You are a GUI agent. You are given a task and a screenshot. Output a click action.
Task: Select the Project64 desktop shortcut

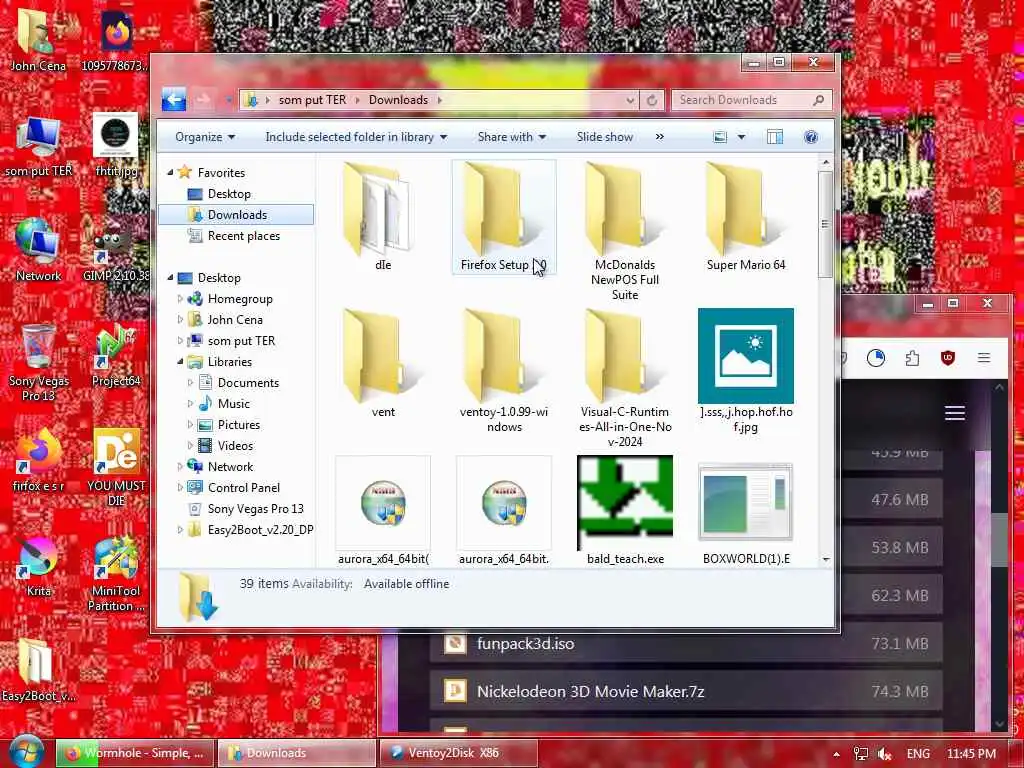pyautogui.click(x=116, y=356)
